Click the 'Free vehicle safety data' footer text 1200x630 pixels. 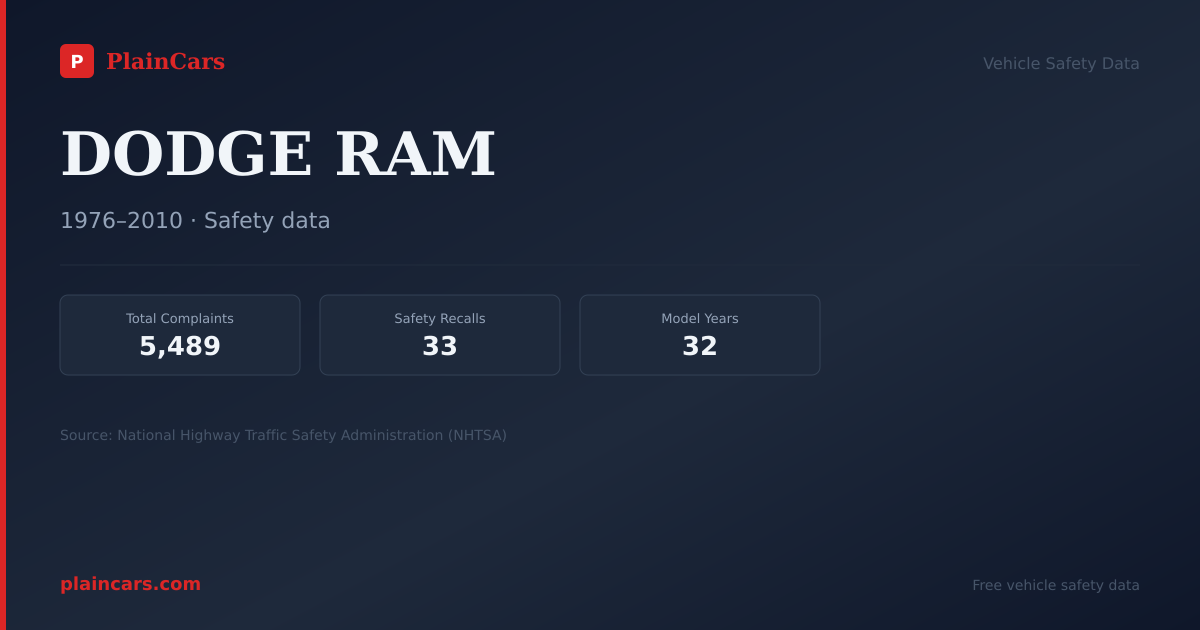pos(1056,585)
